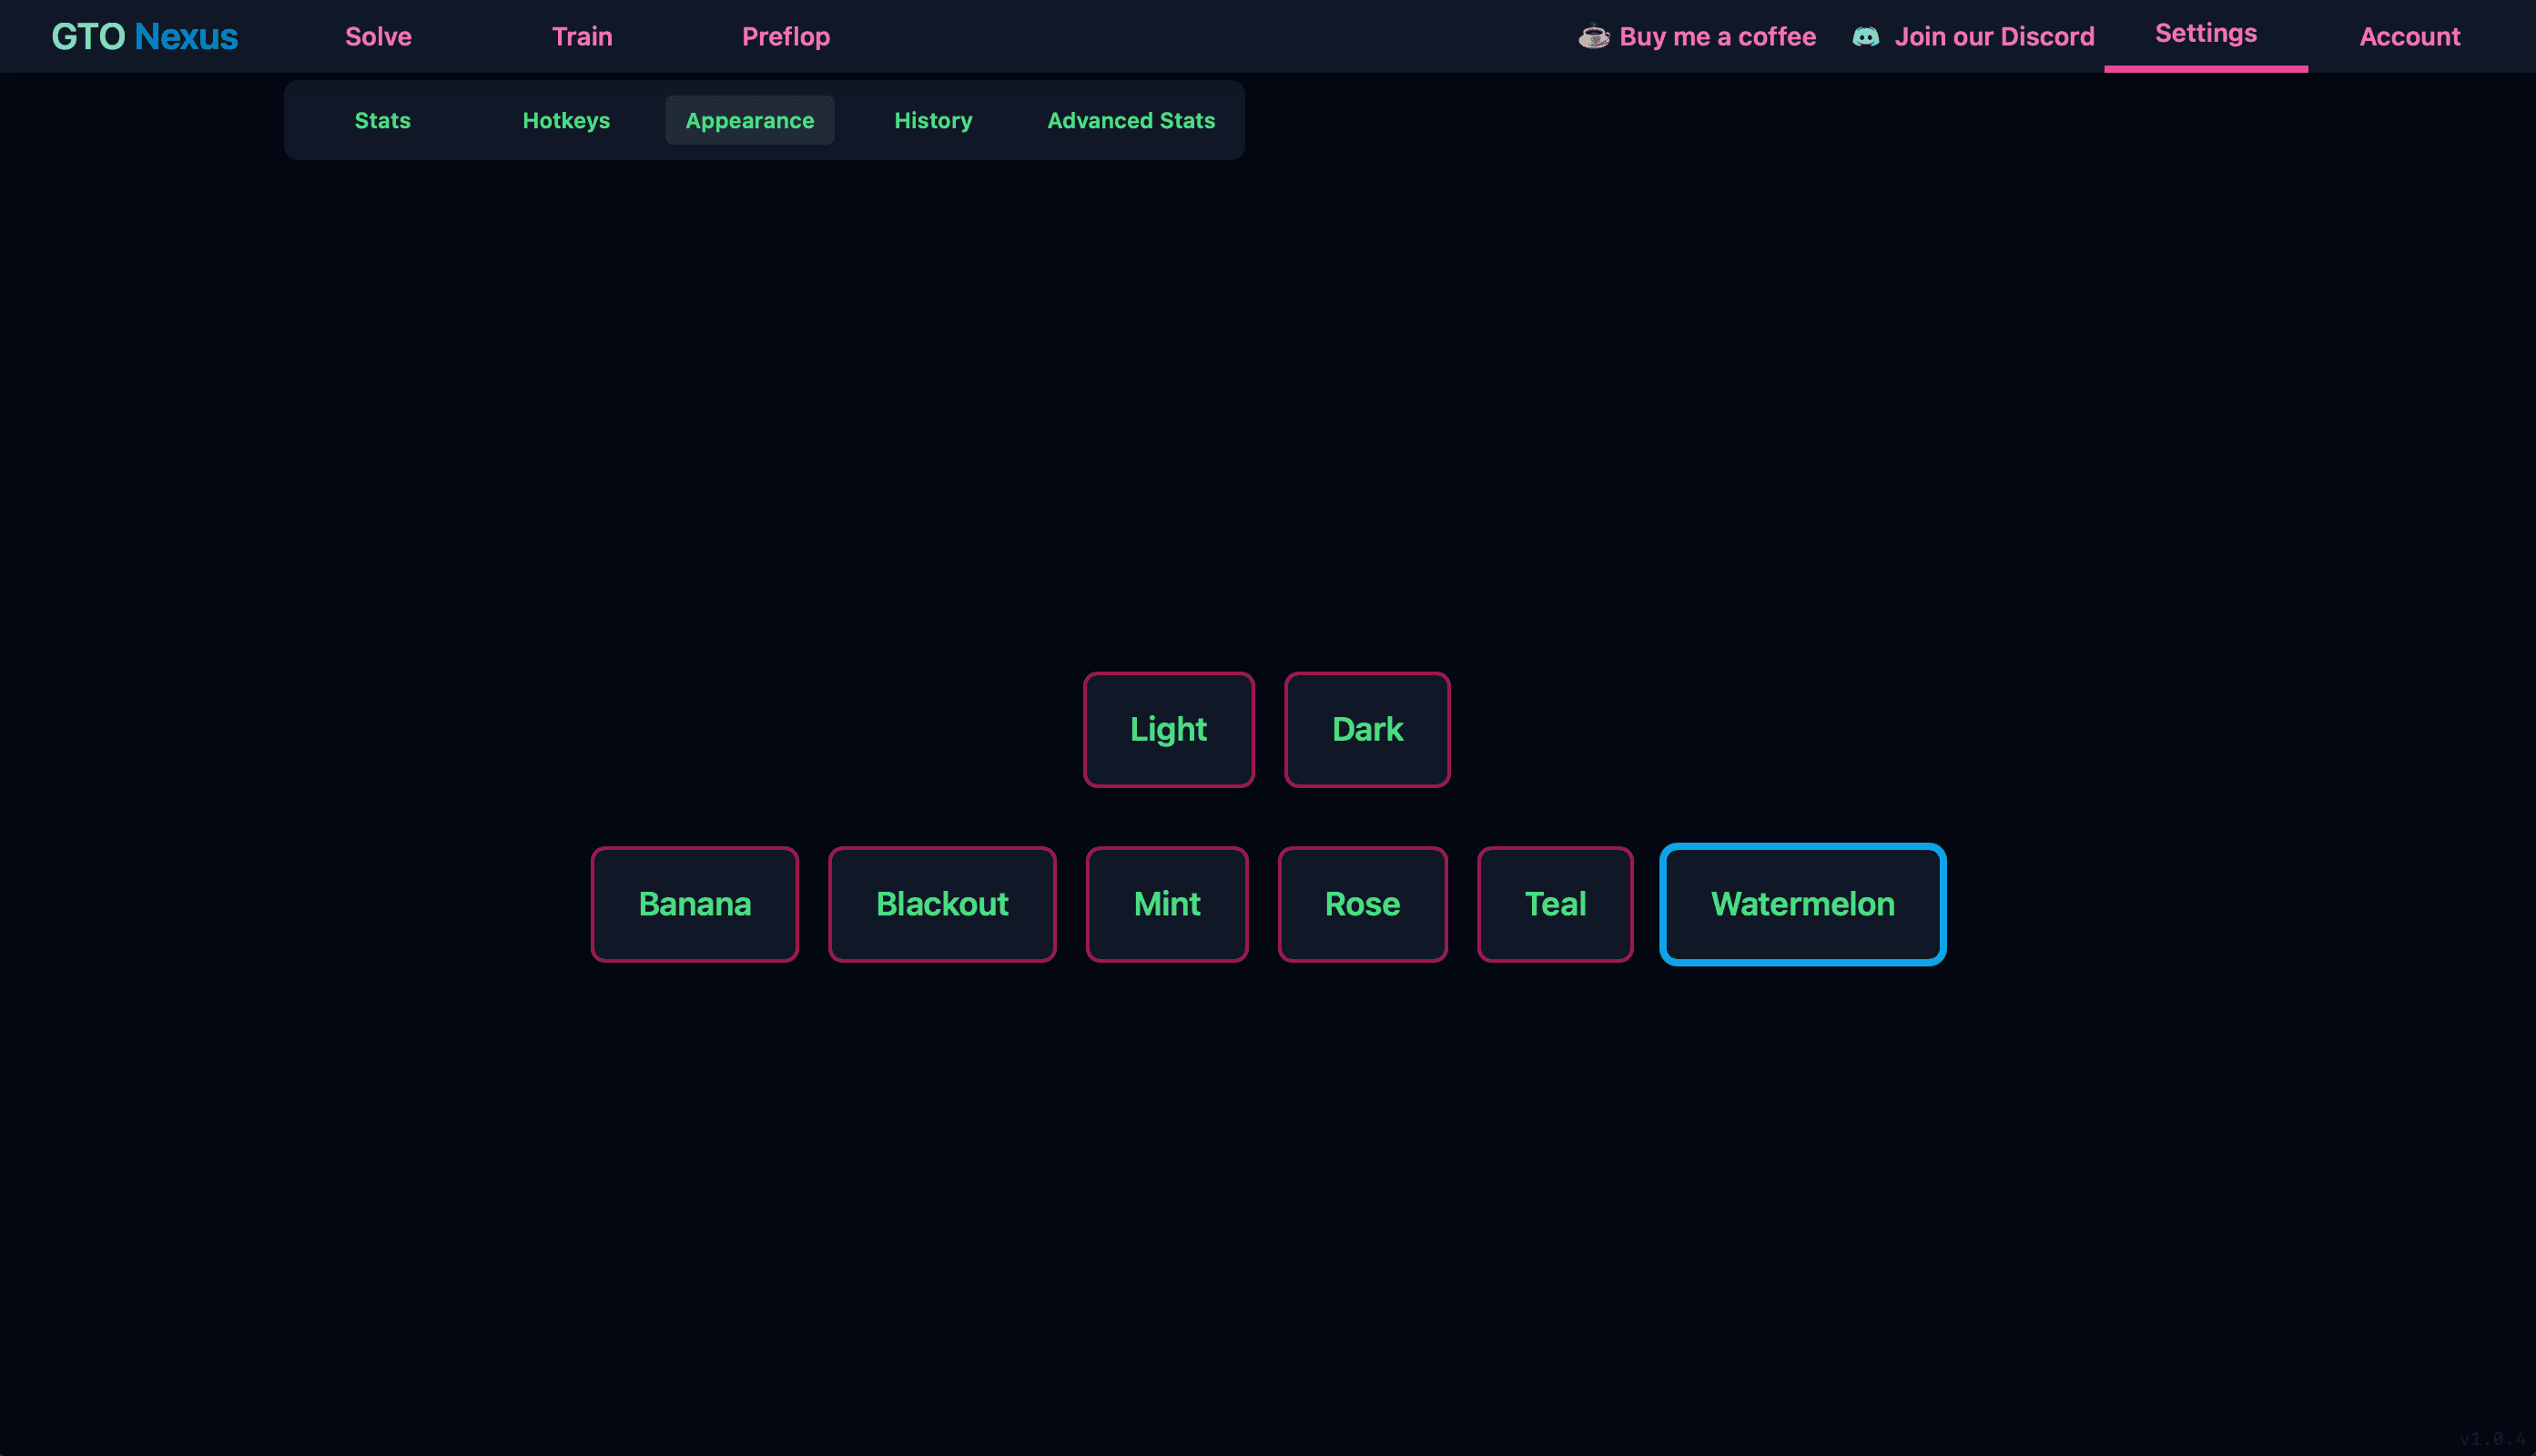
Task: Choose the Watermelon color theme
Action: click(x=1802, y=904)
